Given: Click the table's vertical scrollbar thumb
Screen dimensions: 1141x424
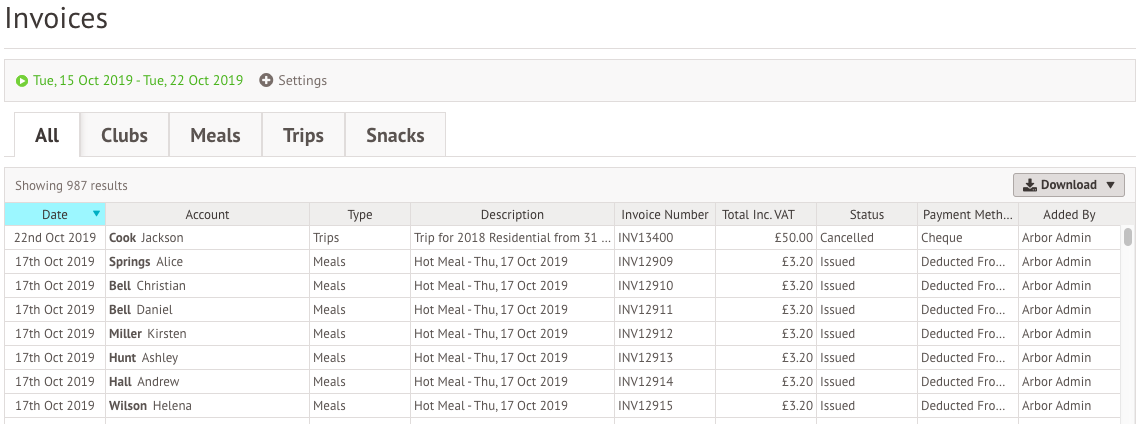Looking at the screenshot, I should coord(1128,237).
